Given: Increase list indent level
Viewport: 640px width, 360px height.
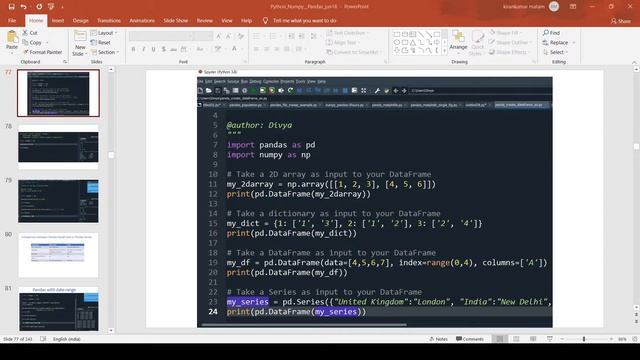Looking at the screenshot, I should (x=301, y=36).
